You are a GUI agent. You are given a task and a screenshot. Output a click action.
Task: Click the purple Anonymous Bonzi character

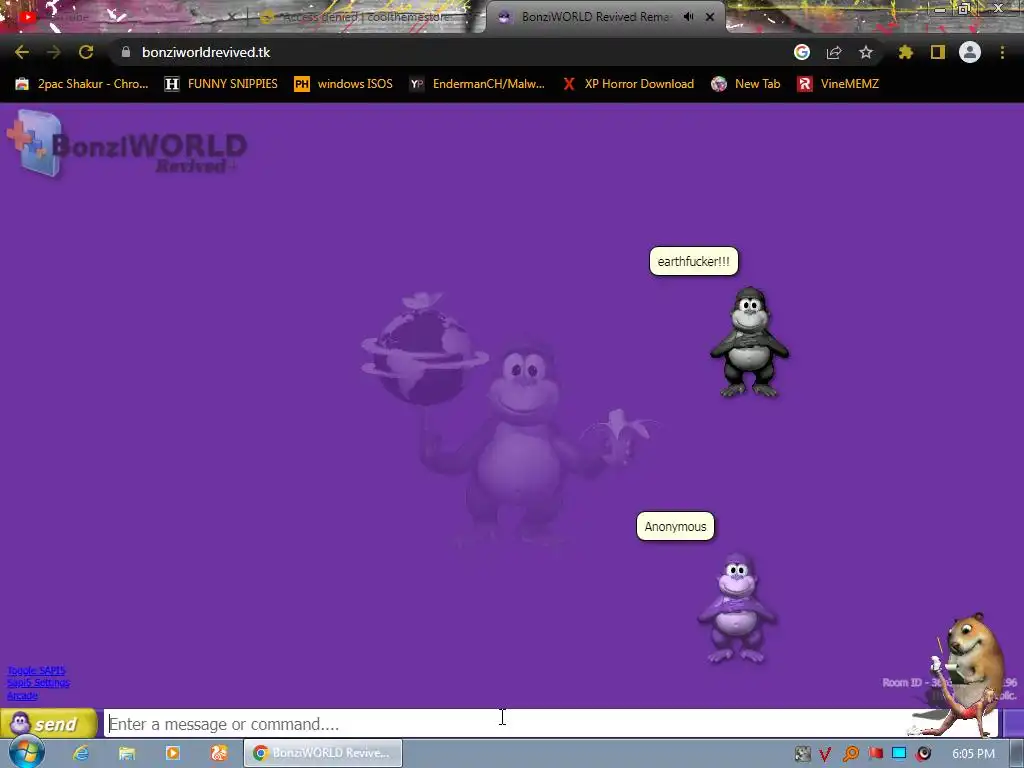(737, 608)
